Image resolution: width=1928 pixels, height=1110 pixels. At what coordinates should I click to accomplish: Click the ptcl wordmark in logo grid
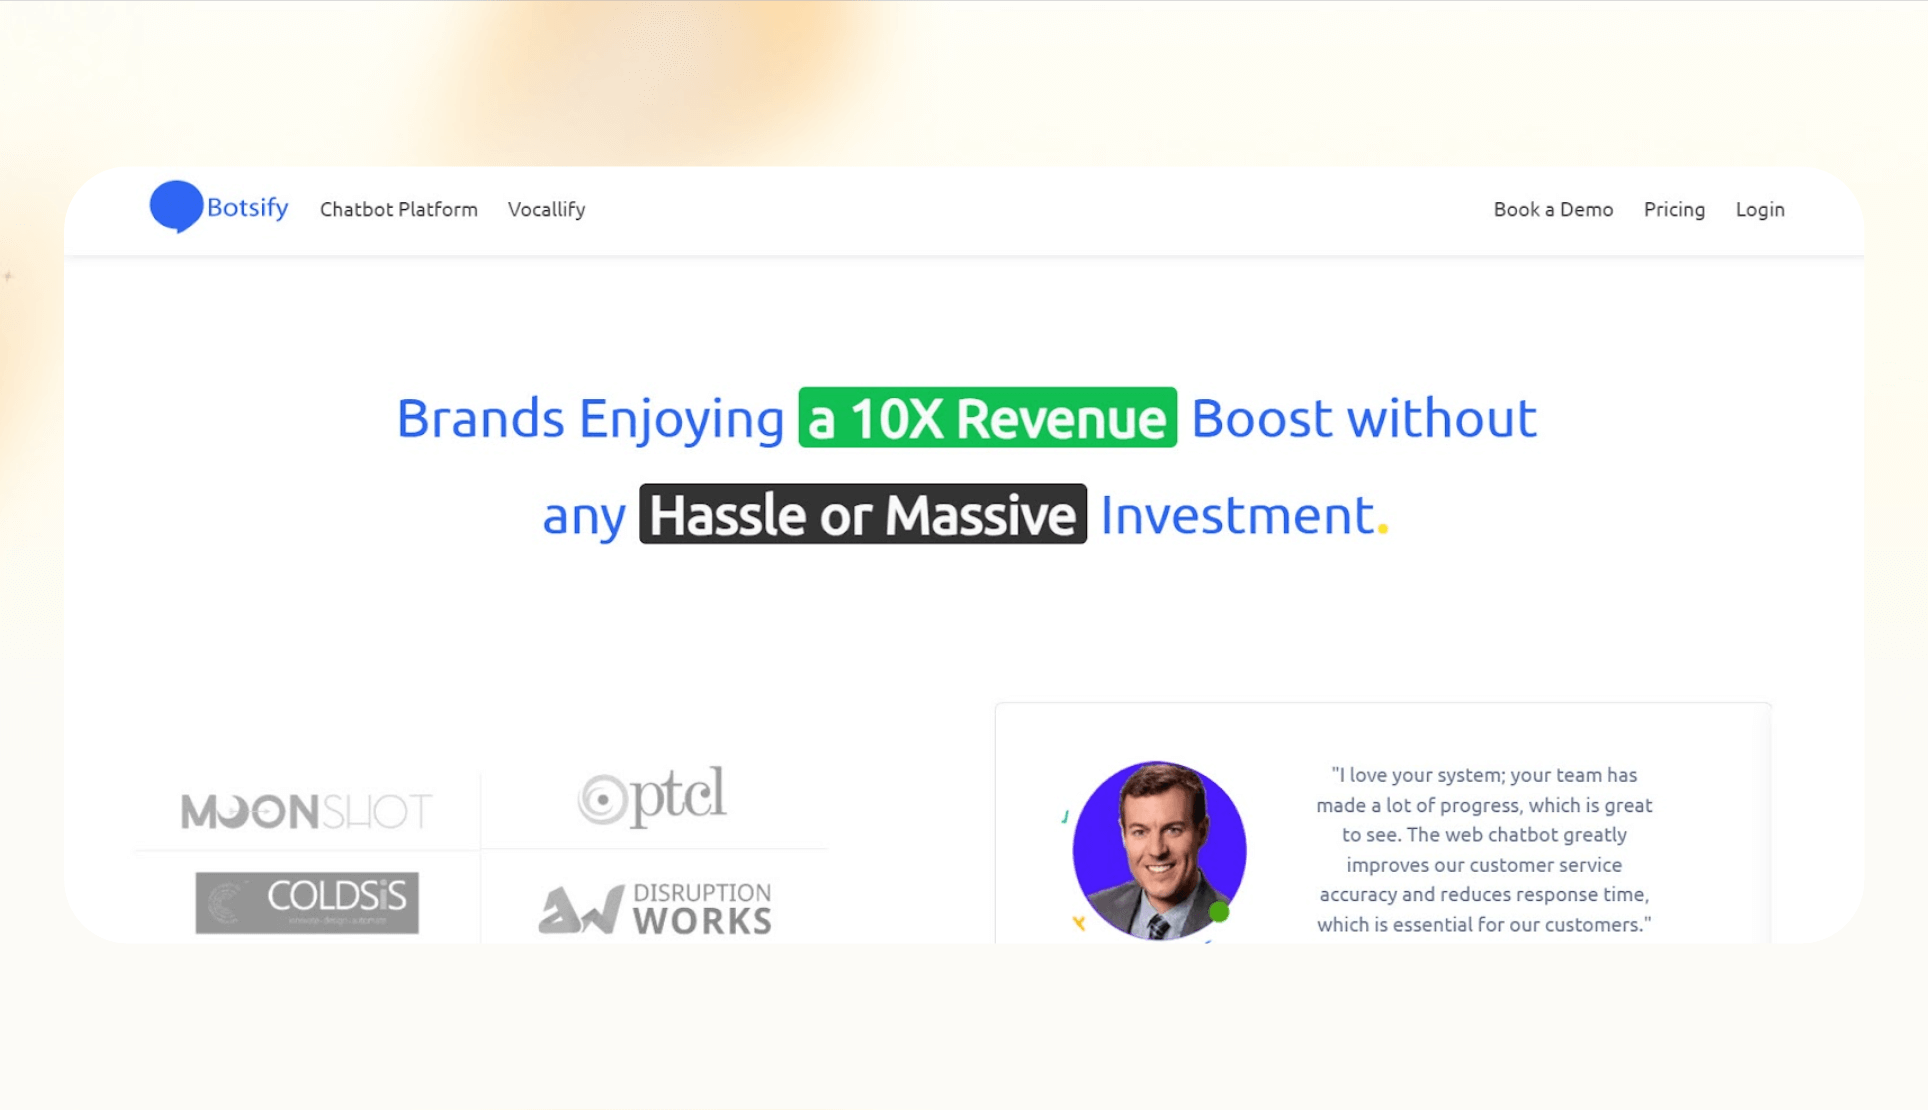tap(679, 795)
